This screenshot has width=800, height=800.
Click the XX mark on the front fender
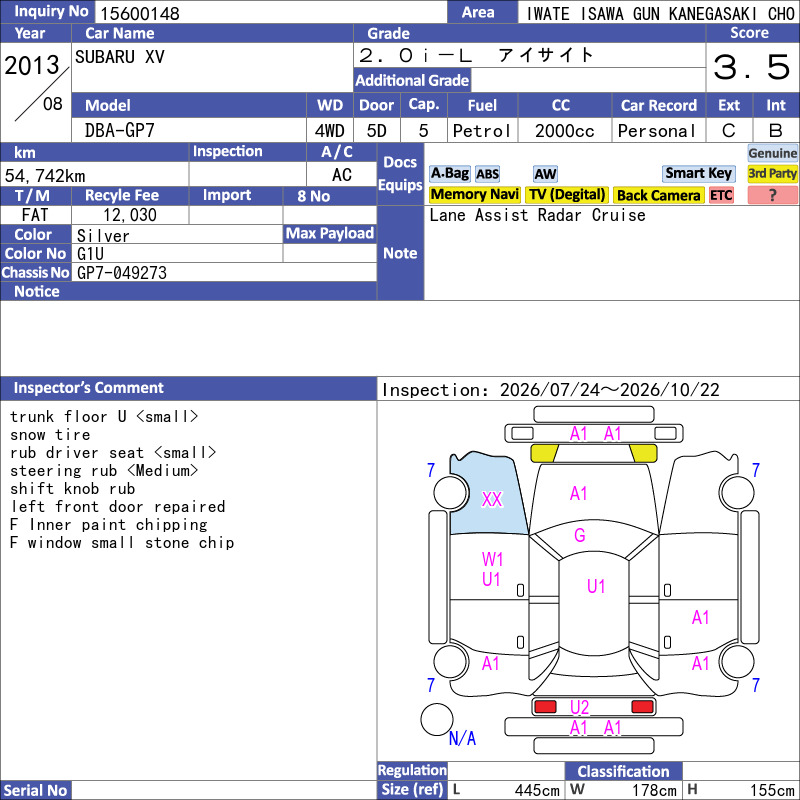coord(492,499)
